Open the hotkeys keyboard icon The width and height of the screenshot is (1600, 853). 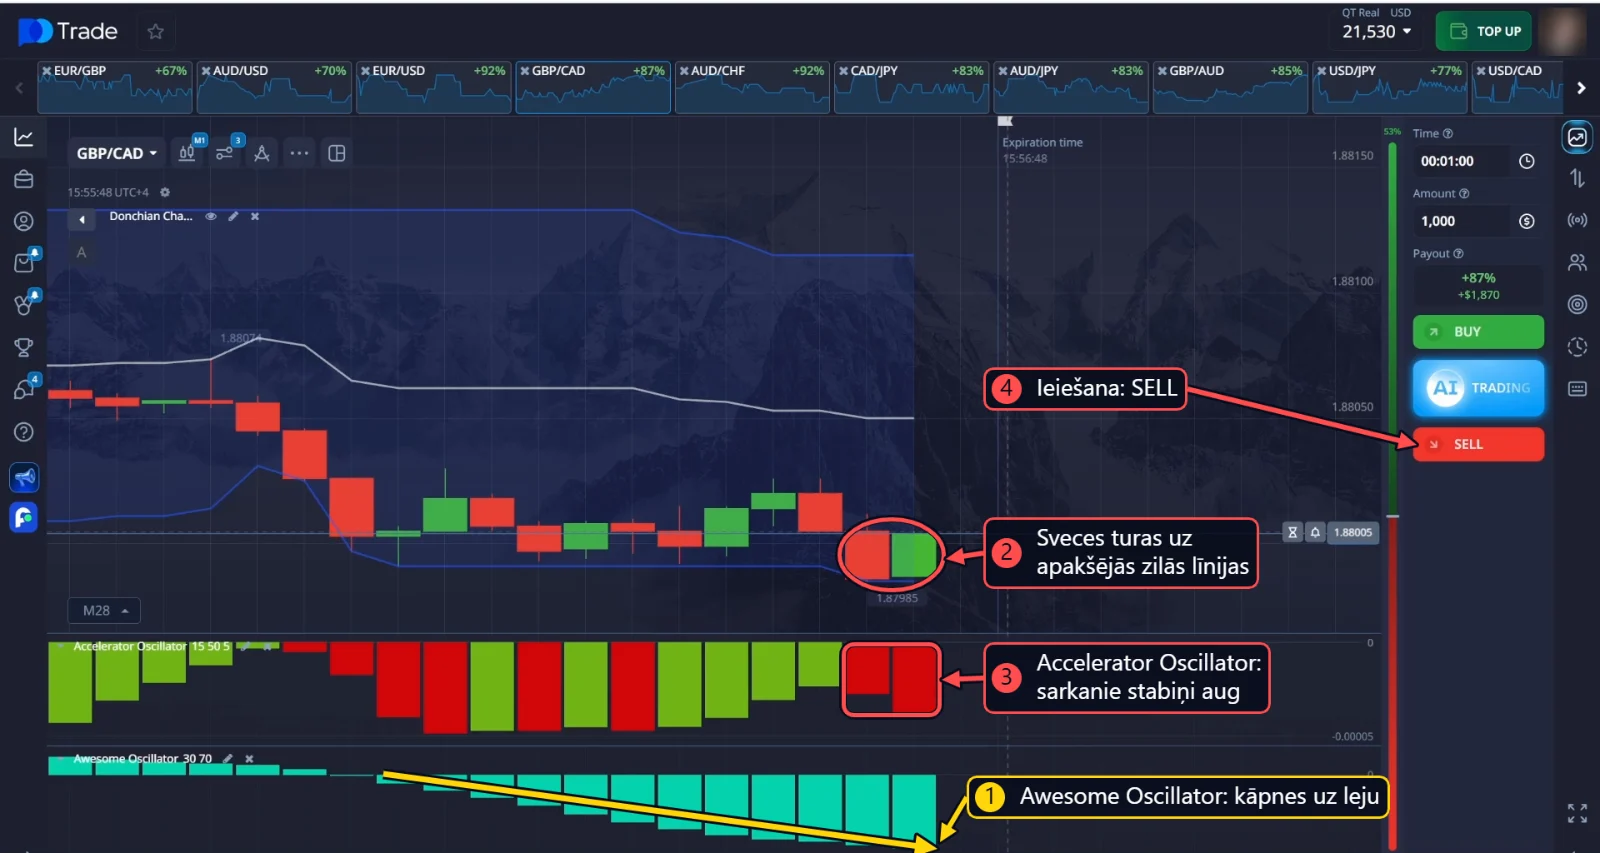coord(1577,389)
